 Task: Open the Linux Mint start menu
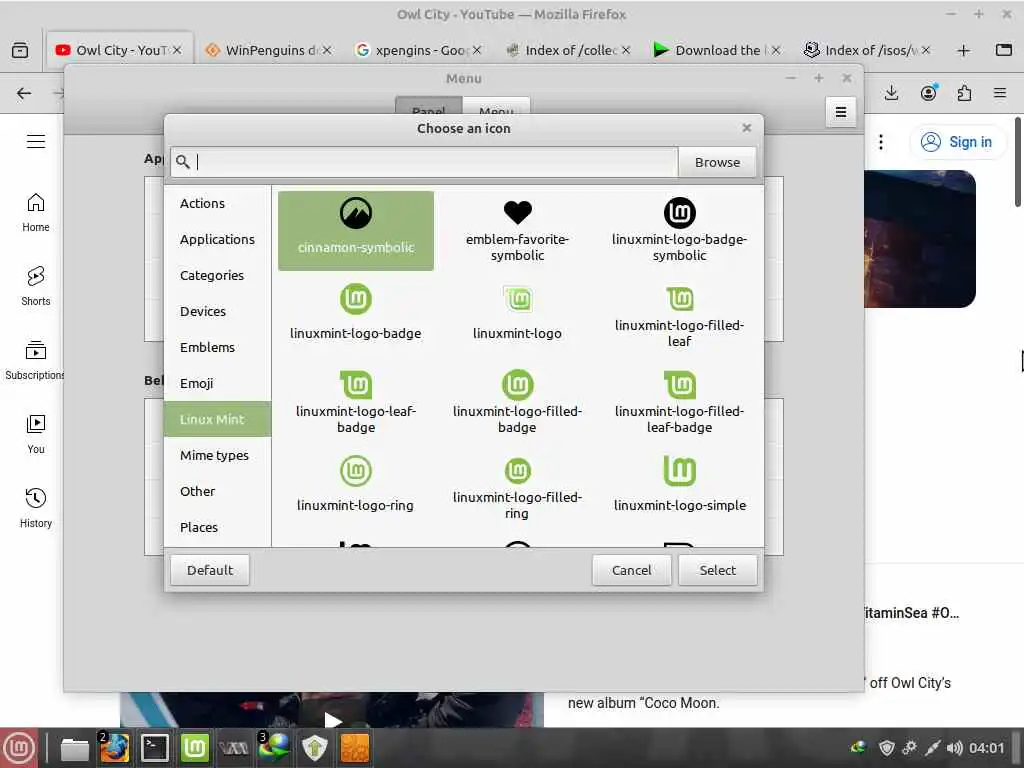tap(19, 748)
